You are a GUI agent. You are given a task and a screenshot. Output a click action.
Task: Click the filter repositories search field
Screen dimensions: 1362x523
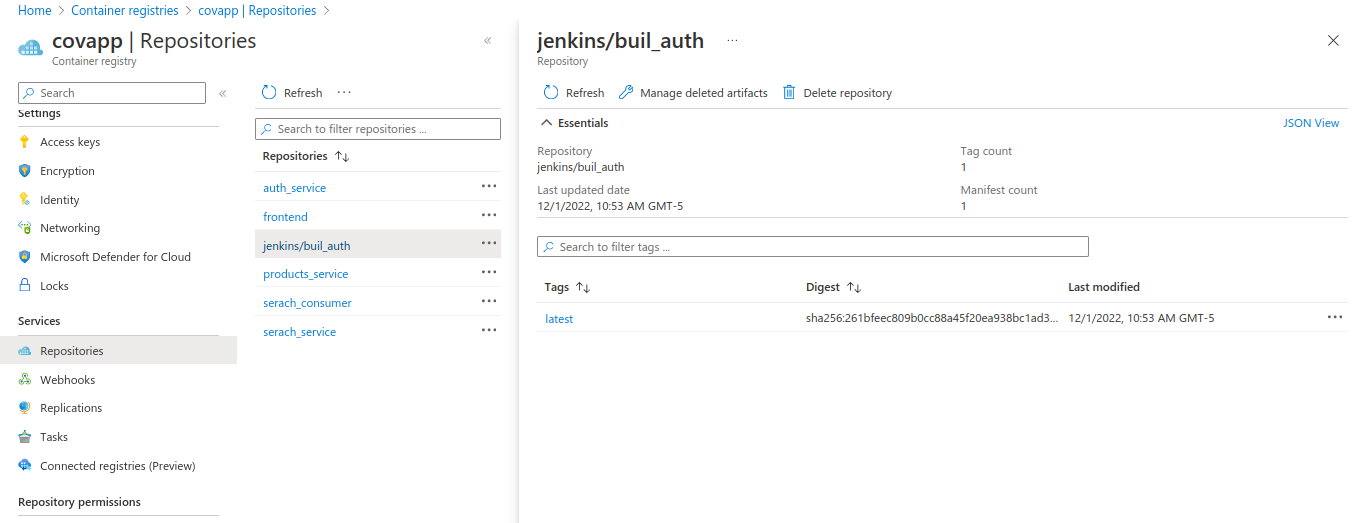[x=378, y=129]
